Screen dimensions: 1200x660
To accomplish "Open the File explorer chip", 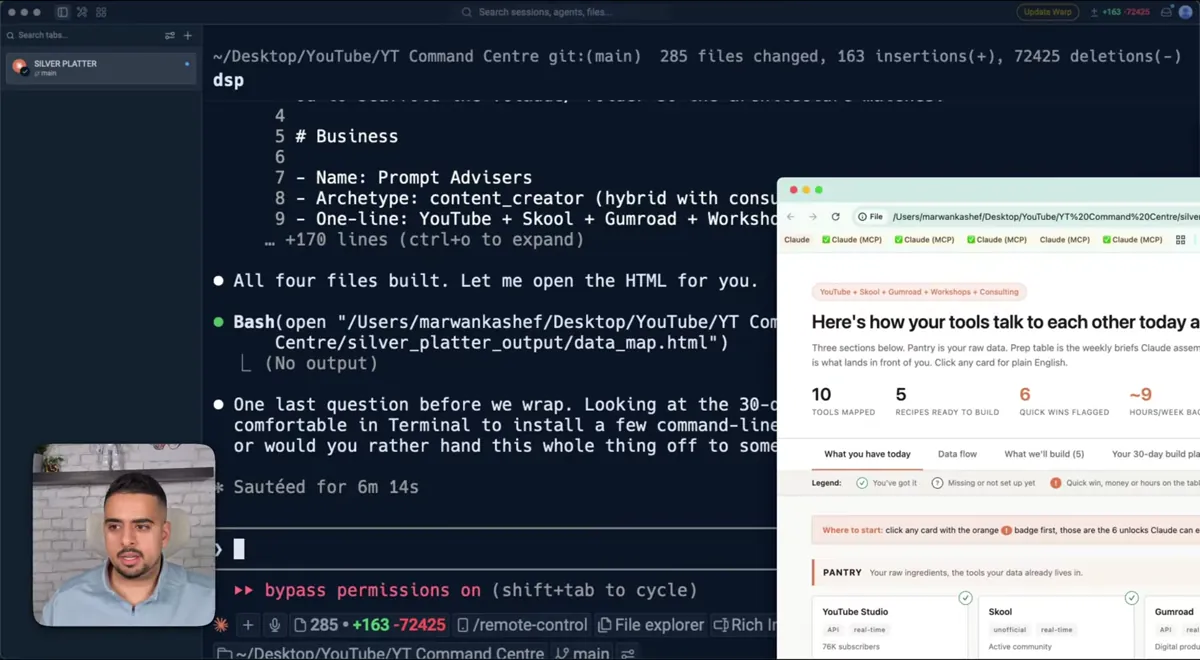I will click(651, 625).
